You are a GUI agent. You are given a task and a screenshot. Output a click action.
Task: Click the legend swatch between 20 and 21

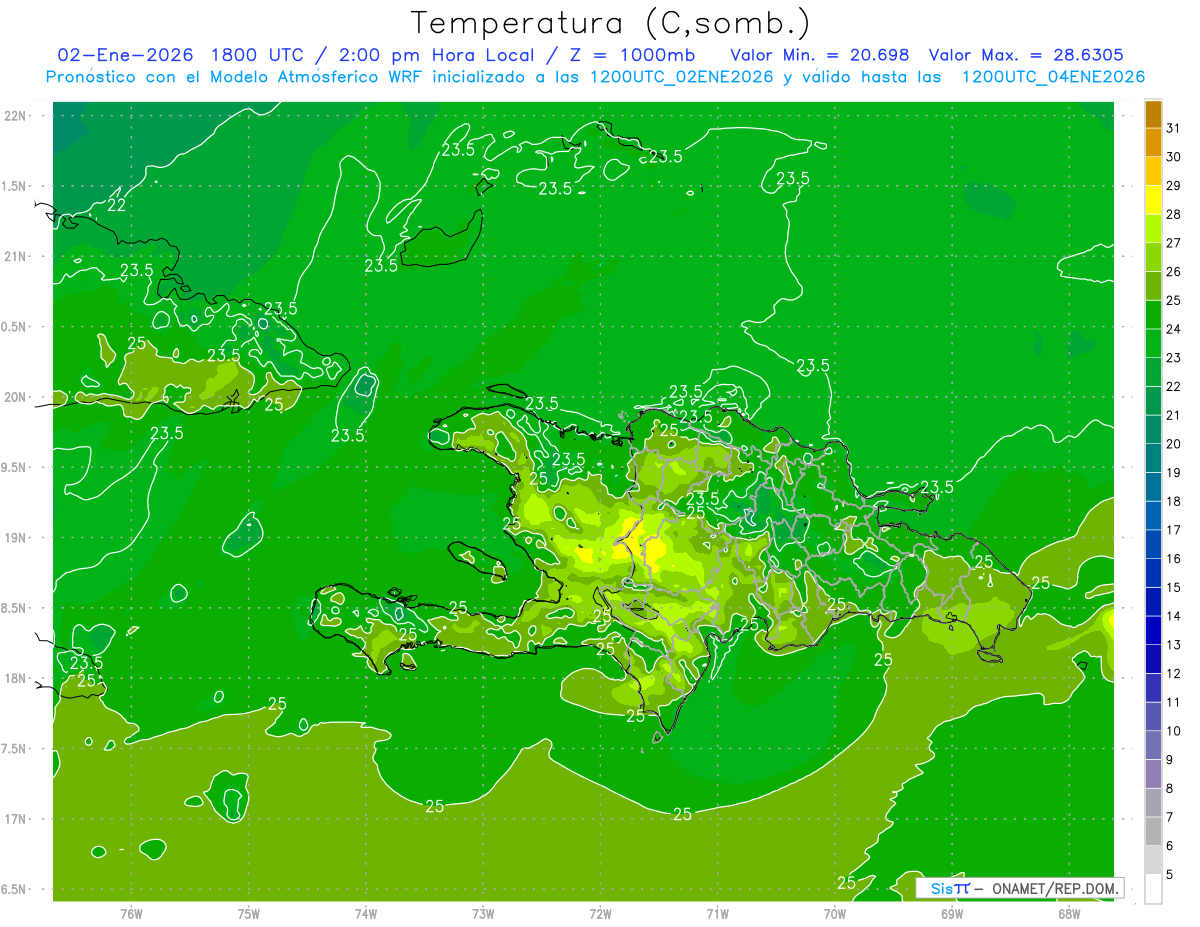pyautogui.click(x=1153, y=430)
